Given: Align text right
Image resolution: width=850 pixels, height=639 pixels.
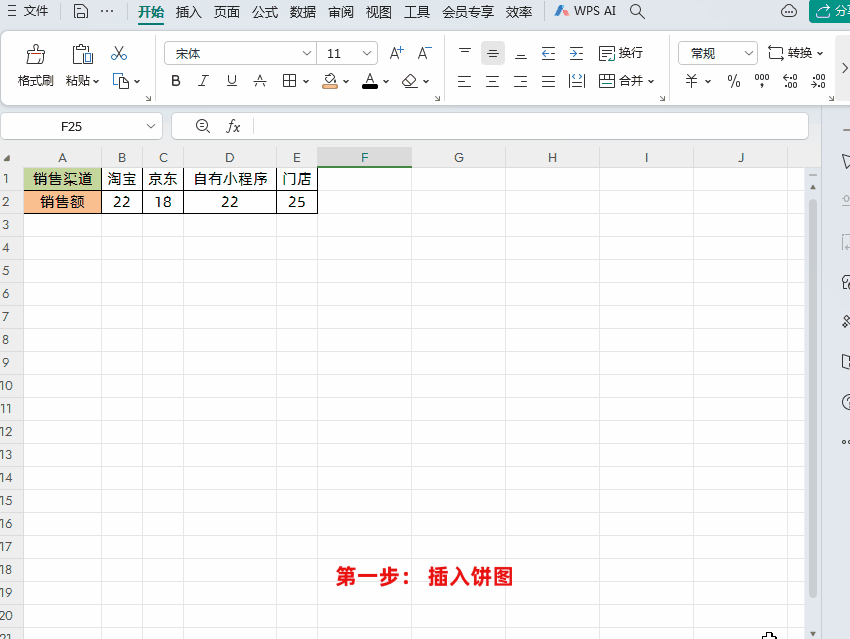Looking at the screenshot, I should [521, 81].
